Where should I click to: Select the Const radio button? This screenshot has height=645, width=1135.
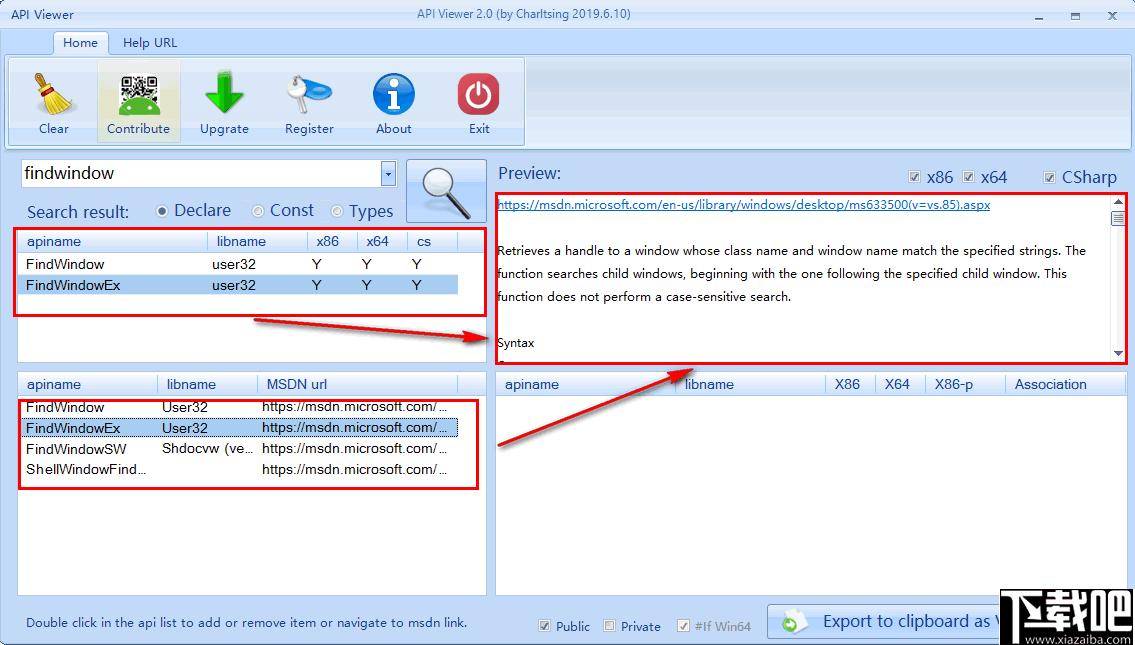(x=258, y=211)
